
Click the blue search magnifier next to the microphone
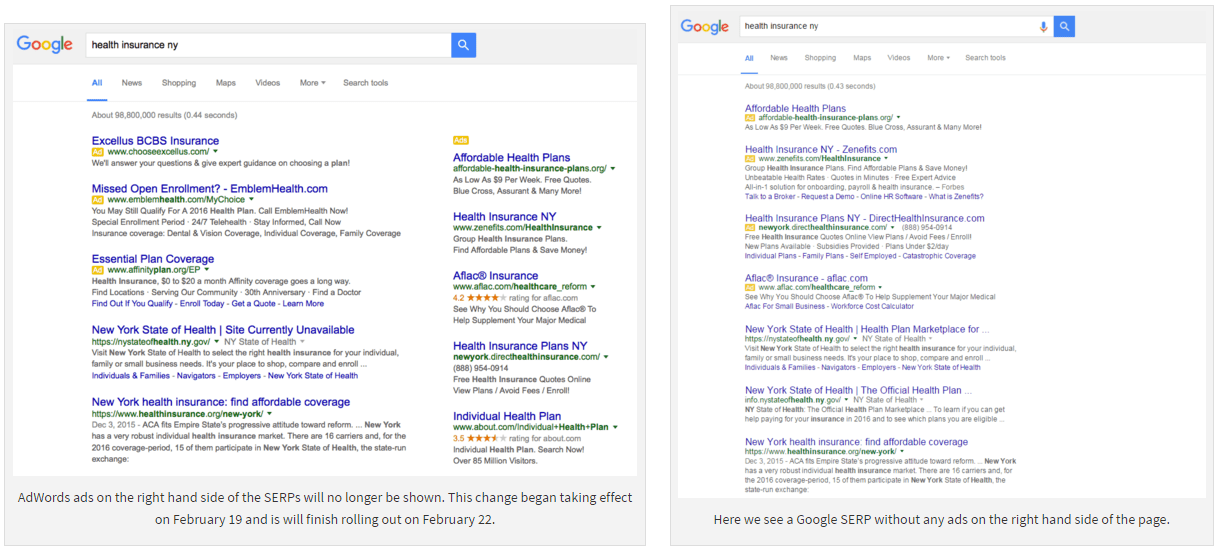[1064, 26]
